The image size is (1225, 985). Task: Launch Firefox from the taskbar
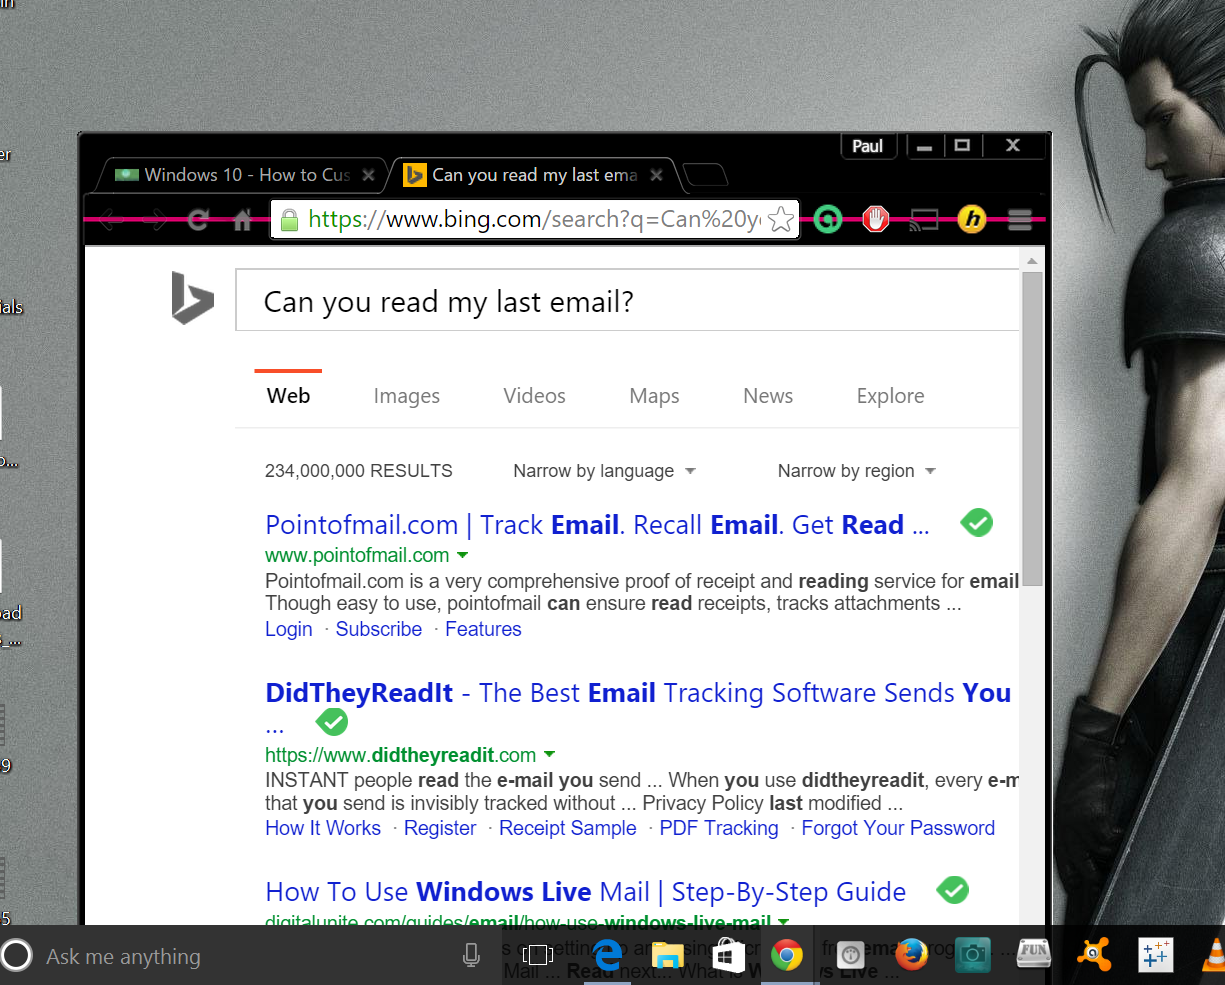tap(911, 956)
